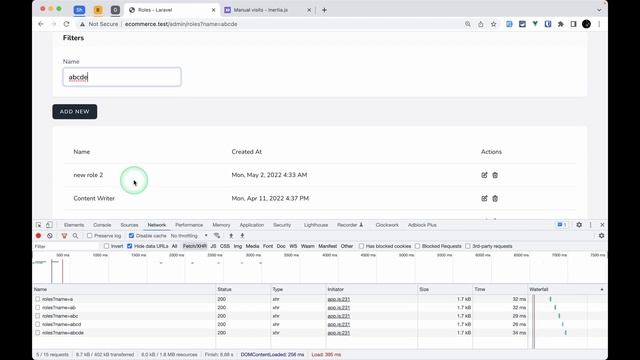The width and height of the screenshot is (640, 360).
Task: Click the zoom magnifier in address bar
Action: [x=468, y=24]
